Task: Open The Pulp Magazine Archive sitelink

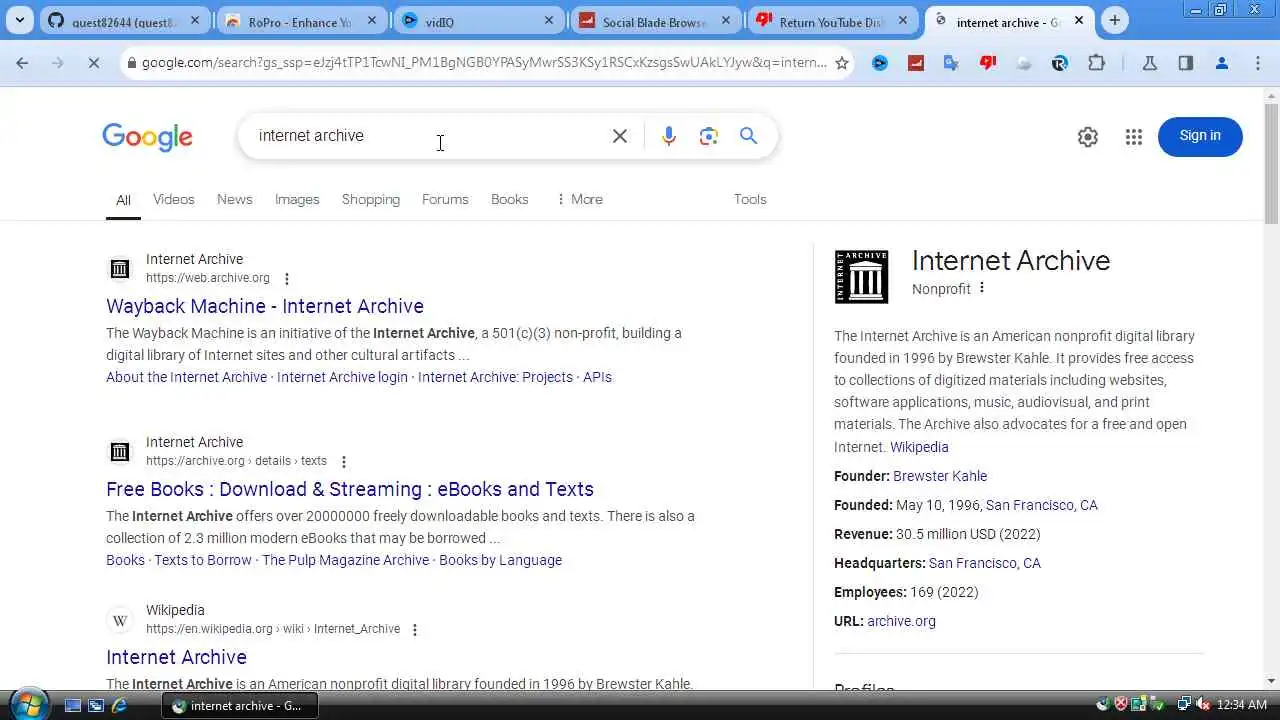Action: [x=346, y=560]
